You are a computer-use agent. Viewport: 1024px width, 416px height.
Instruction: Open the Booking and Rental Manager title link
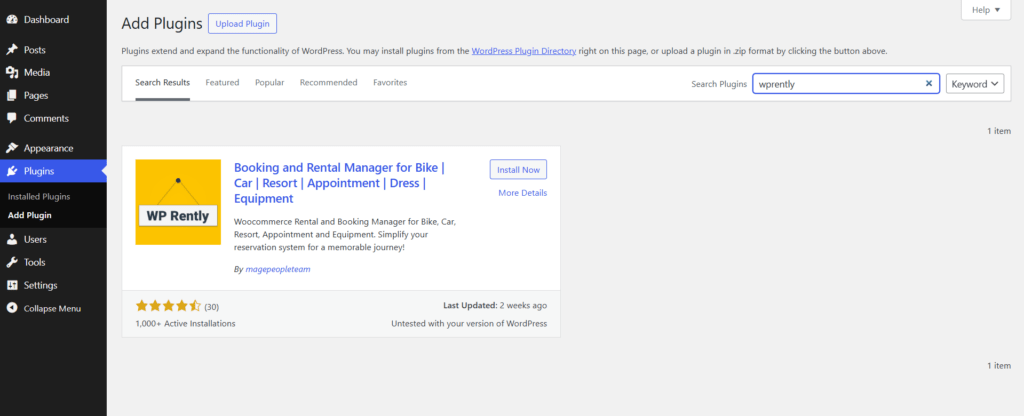click(340, 183)
